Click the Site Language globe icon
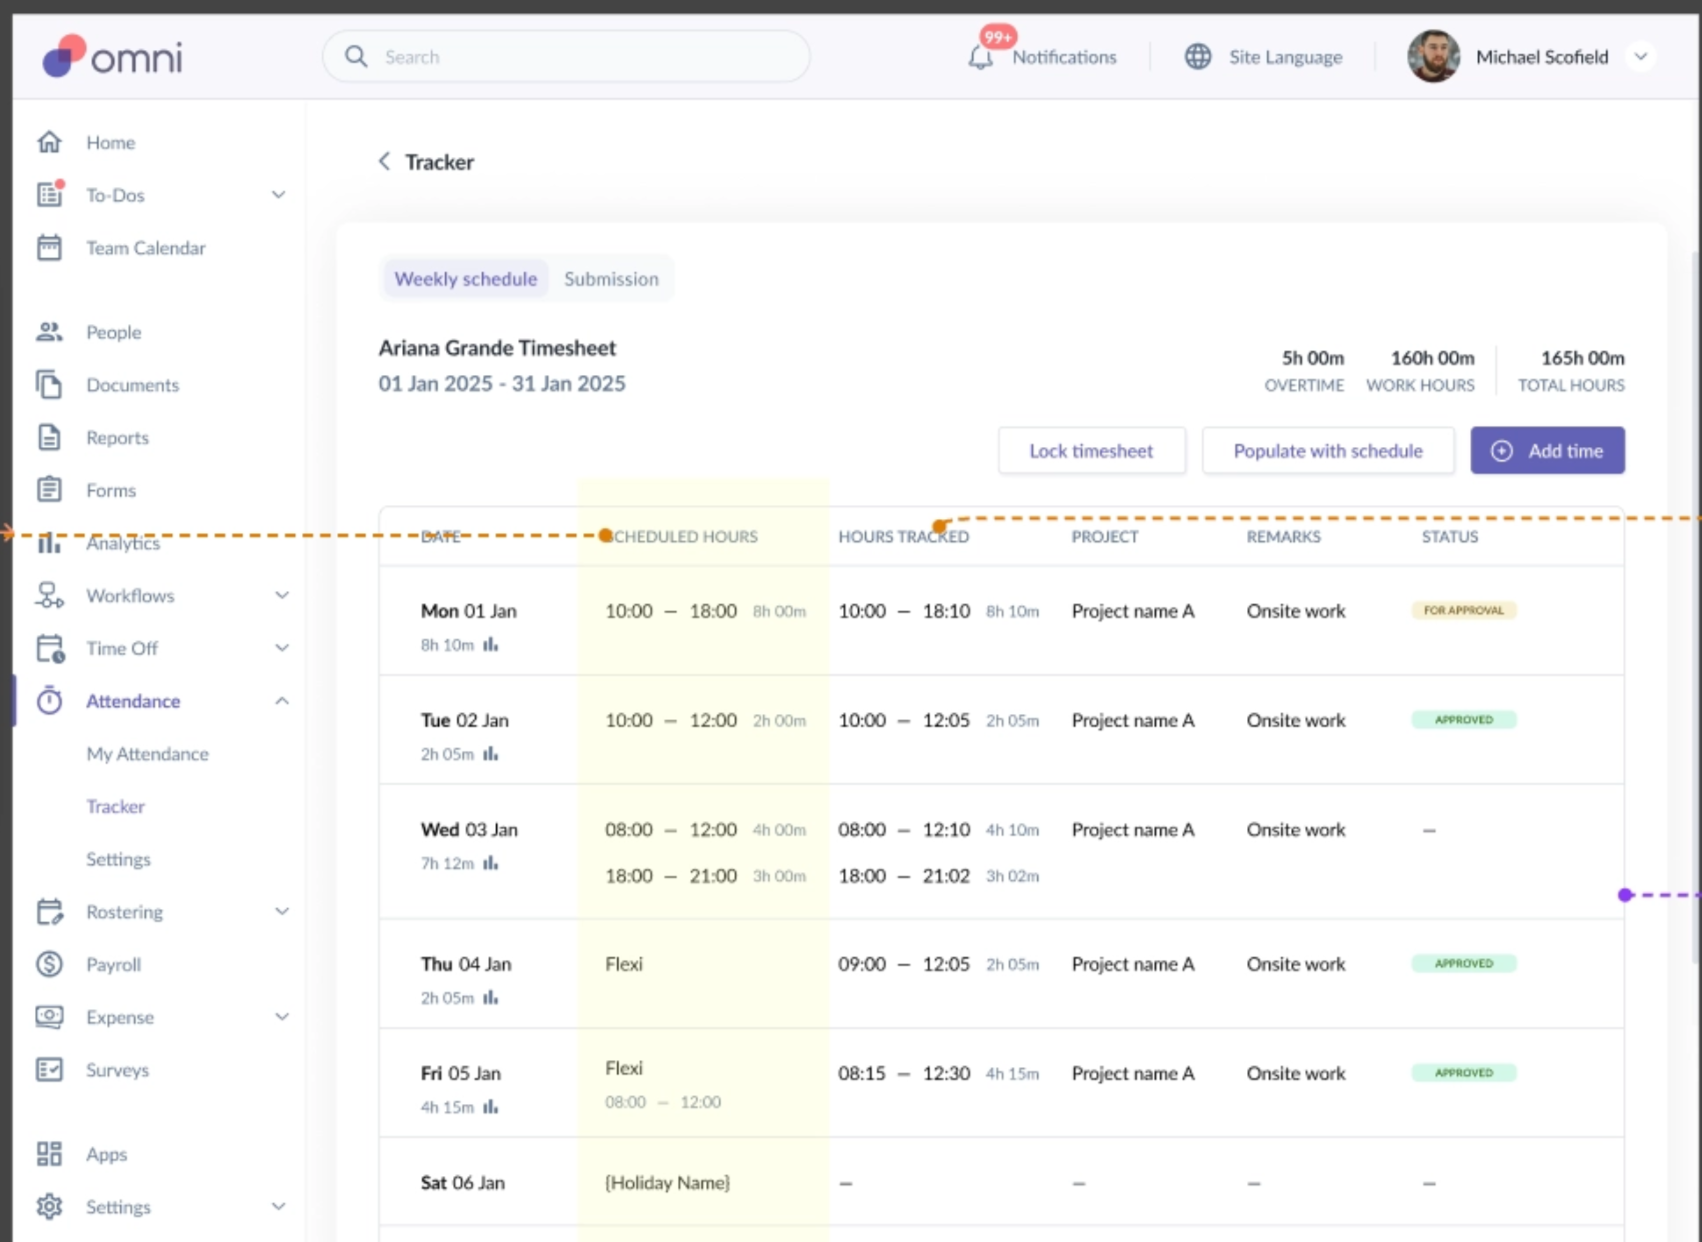 (1197, 57)
